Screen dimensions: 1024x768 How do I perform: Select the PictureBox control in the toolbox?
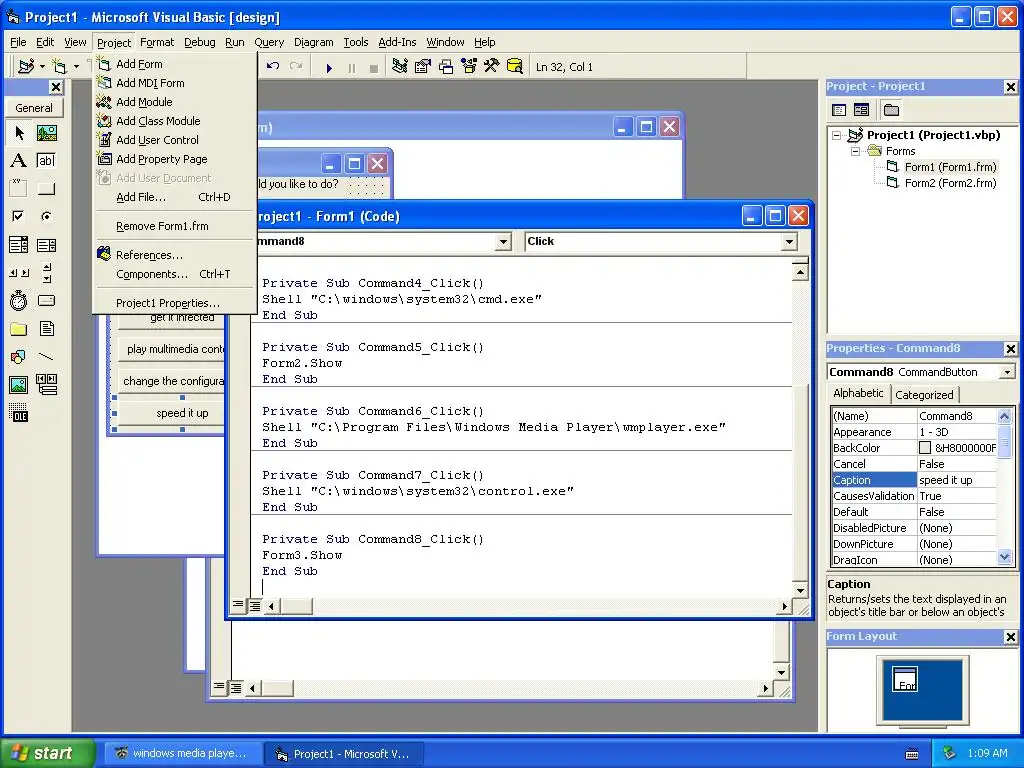(x=46, y=133)
